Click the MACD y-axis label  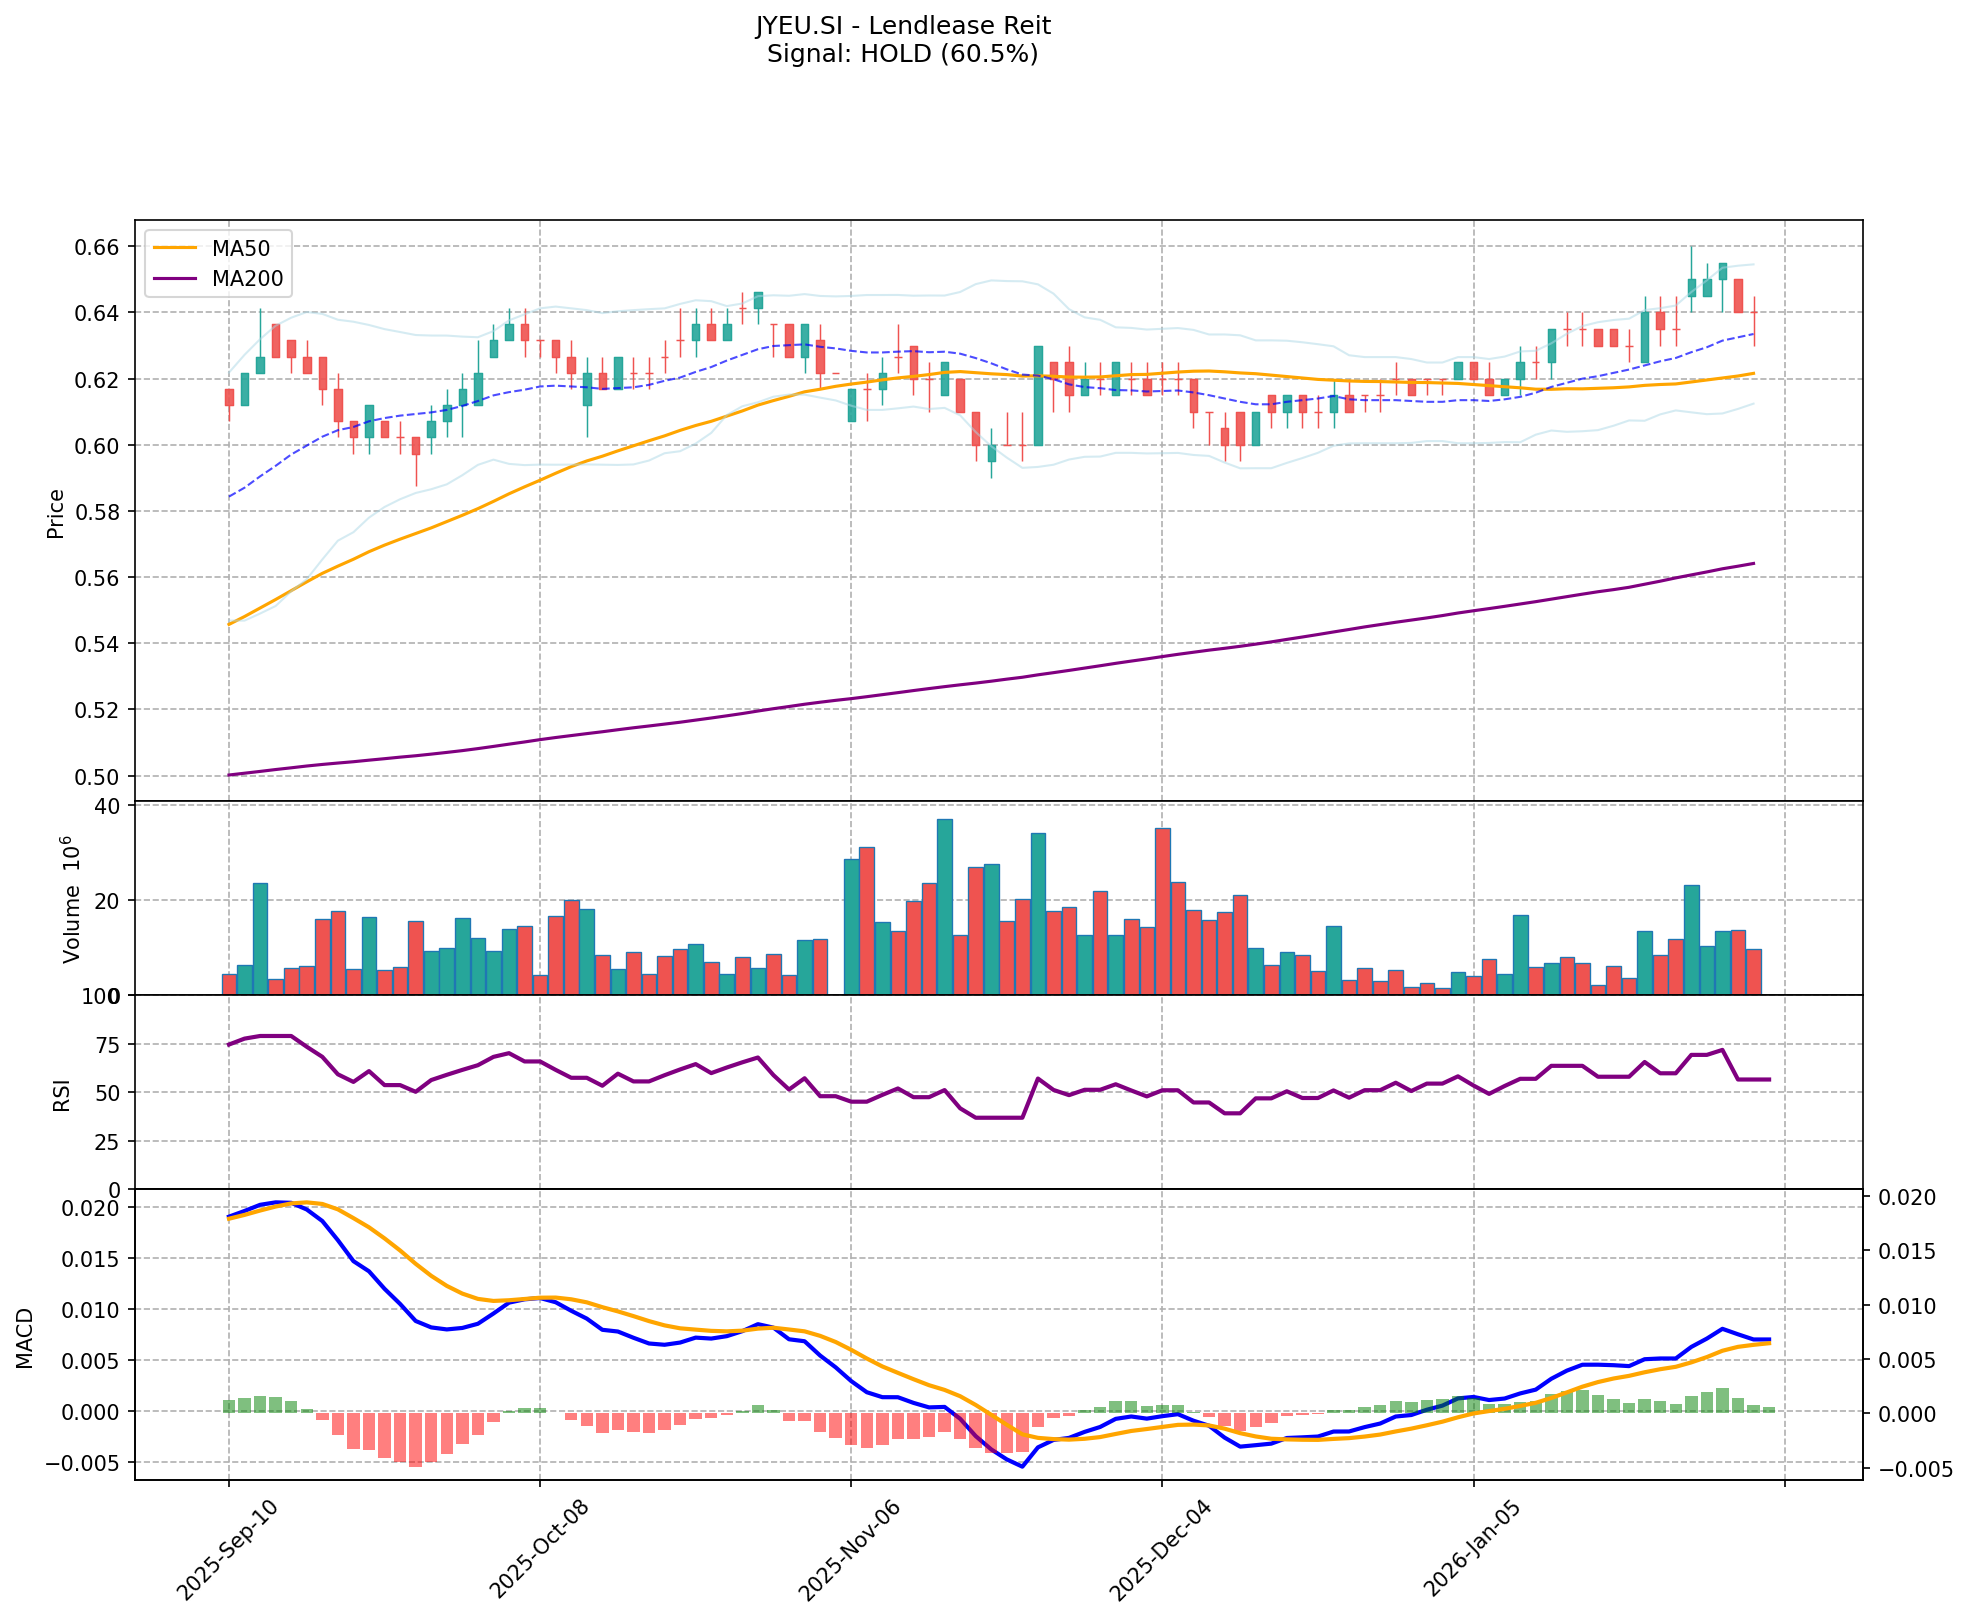25,1337
